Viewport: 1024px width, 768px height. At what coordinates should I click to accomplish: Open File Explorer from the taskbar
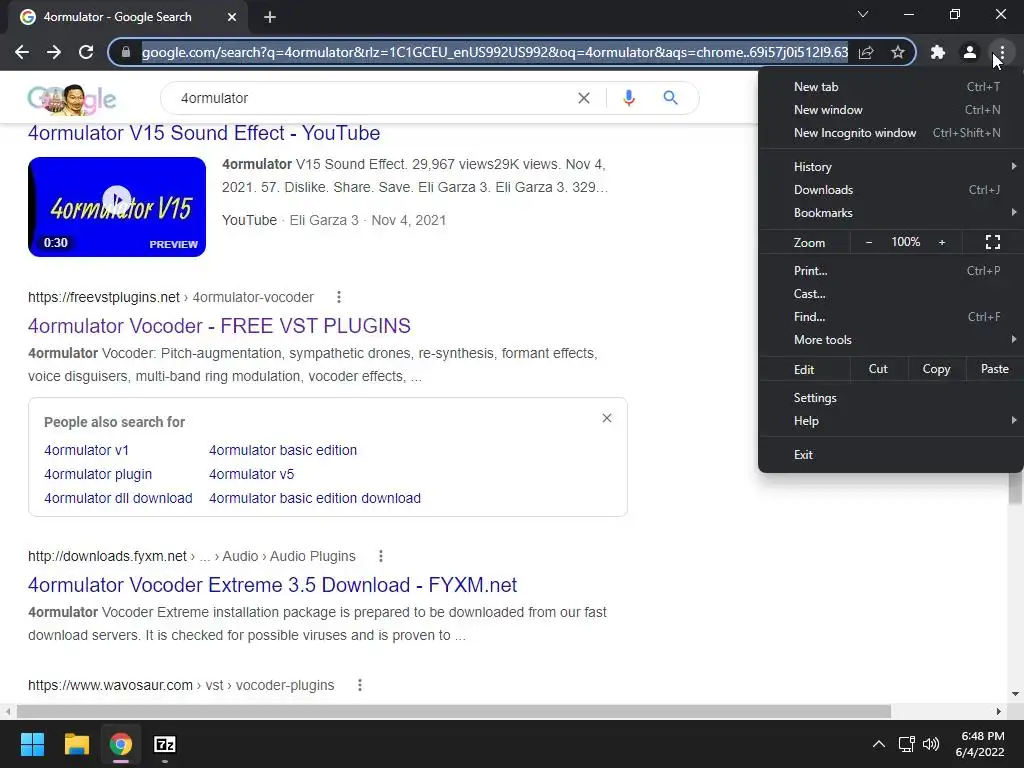pyautogui.click(x=76, y=744)
